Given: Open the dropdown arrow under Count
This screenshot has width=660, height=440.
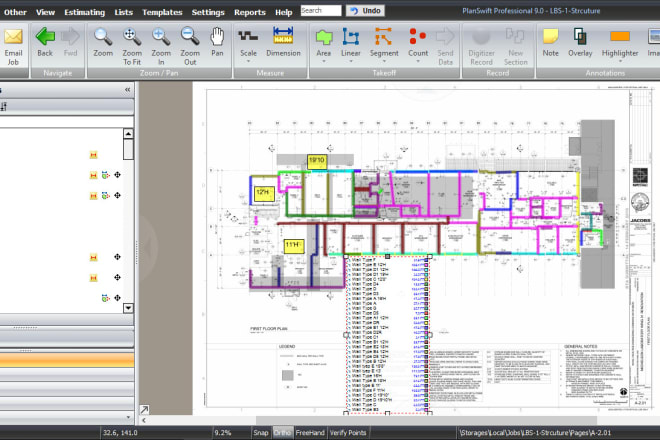Looking at the screenshot, I should (418, 61).
